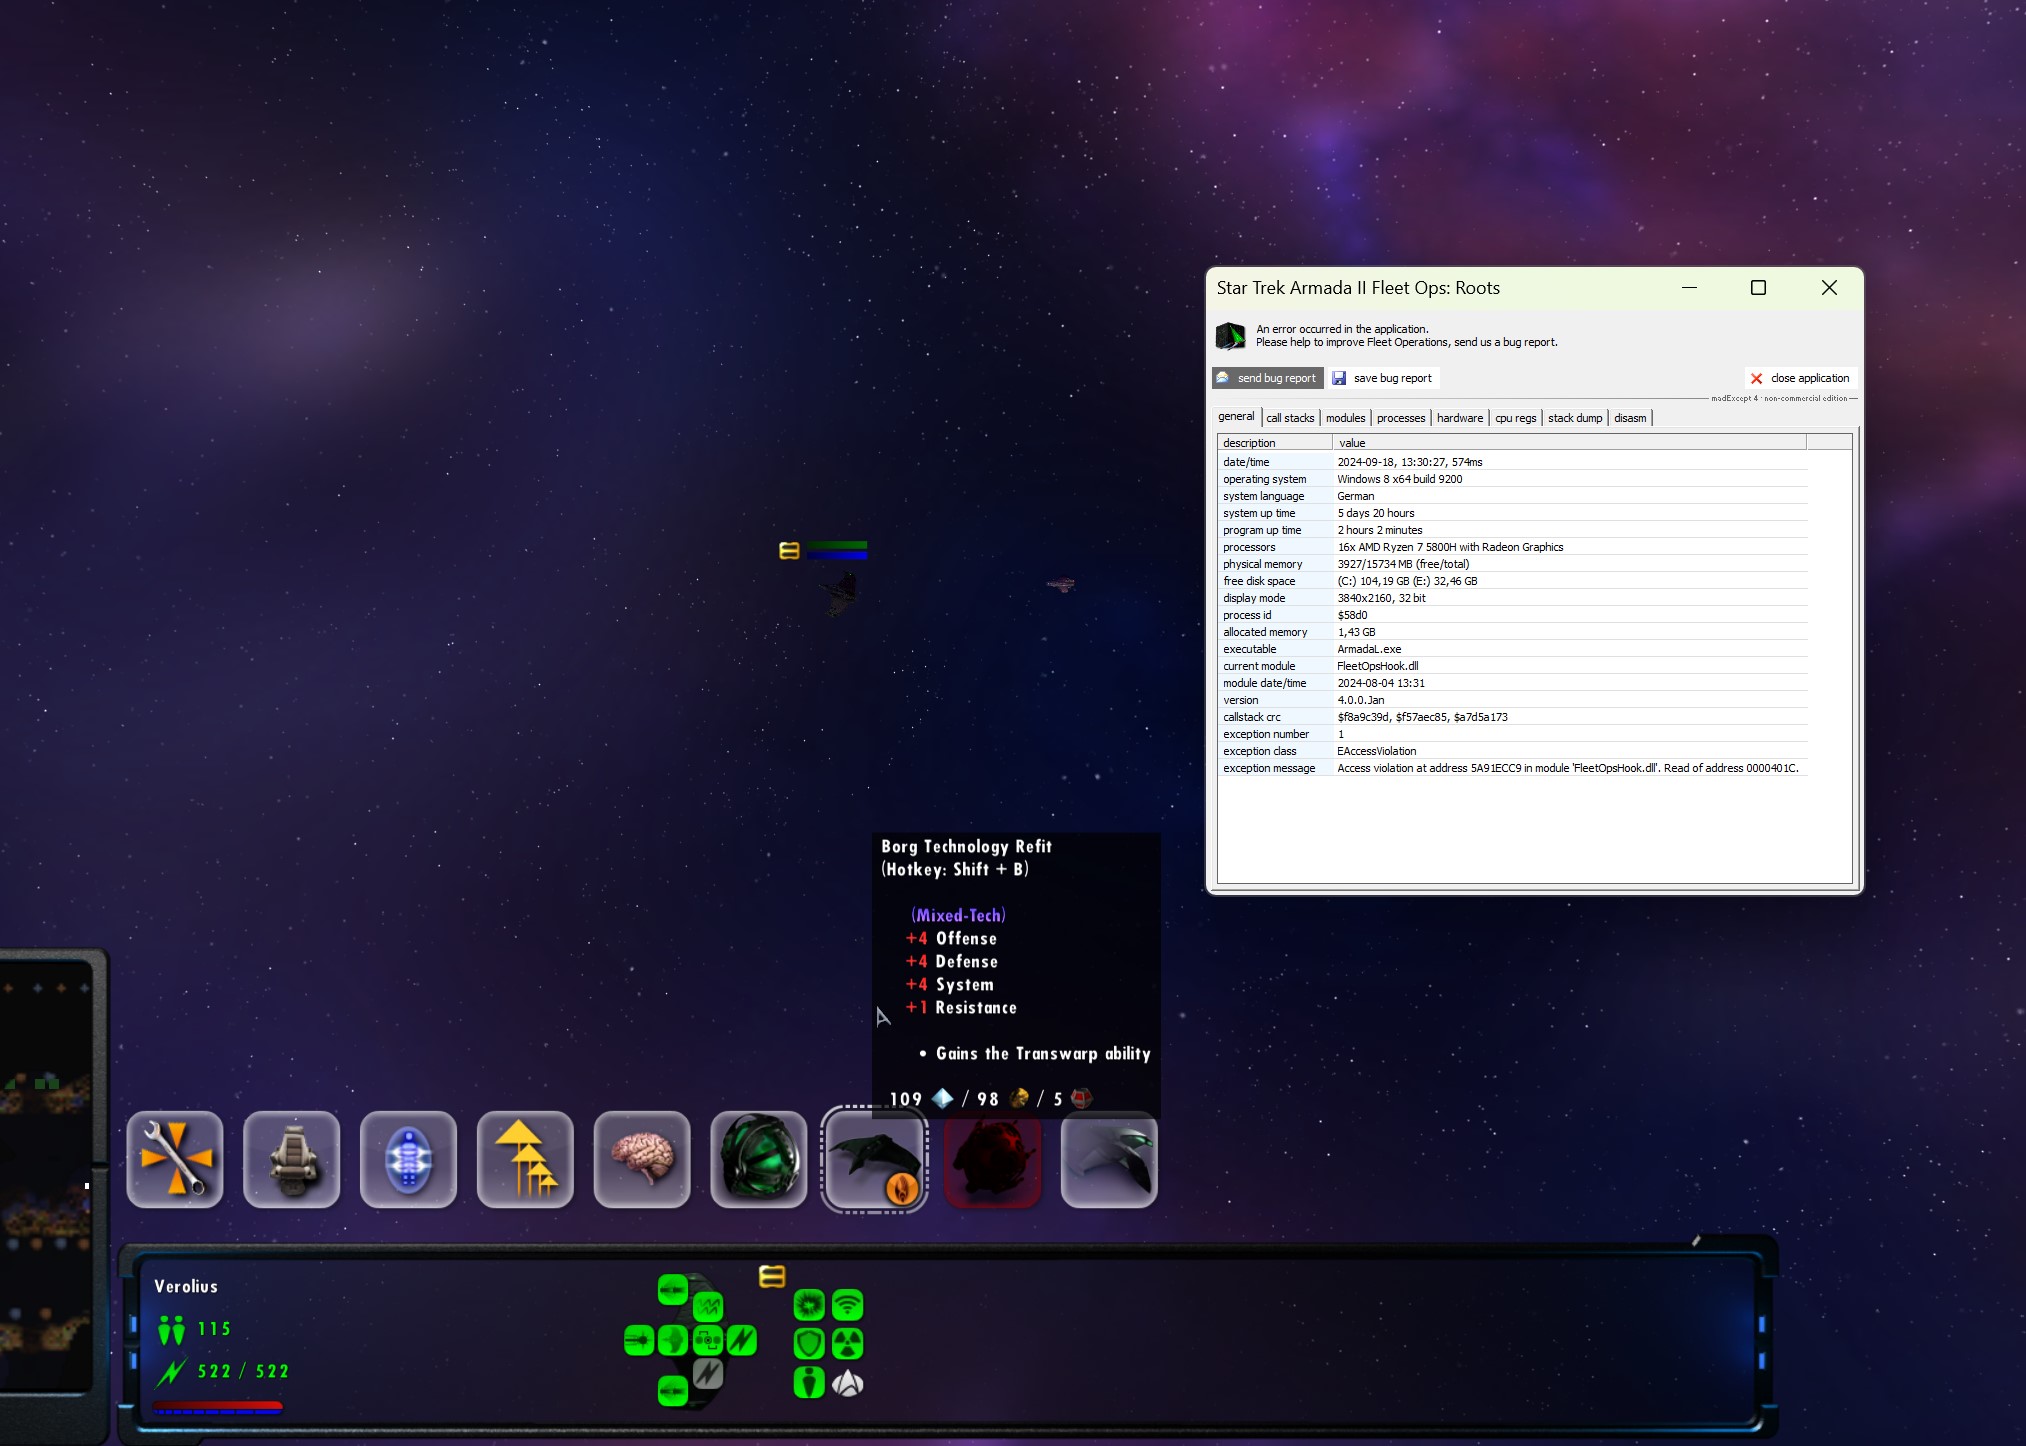This screenshot has height=1446, width=2026.
Task: Click the brain command icon
Action: [x=642, y=1159]
